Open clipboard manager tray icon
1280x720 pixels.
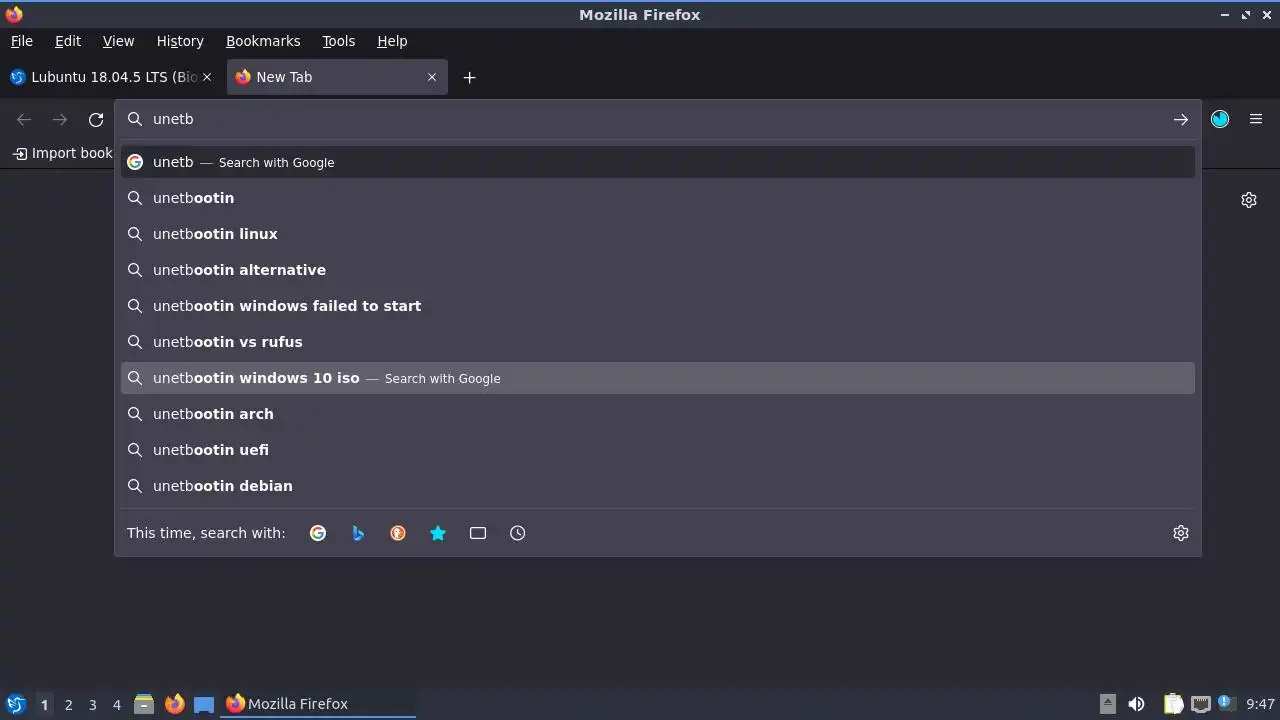tap(1174, 704)
